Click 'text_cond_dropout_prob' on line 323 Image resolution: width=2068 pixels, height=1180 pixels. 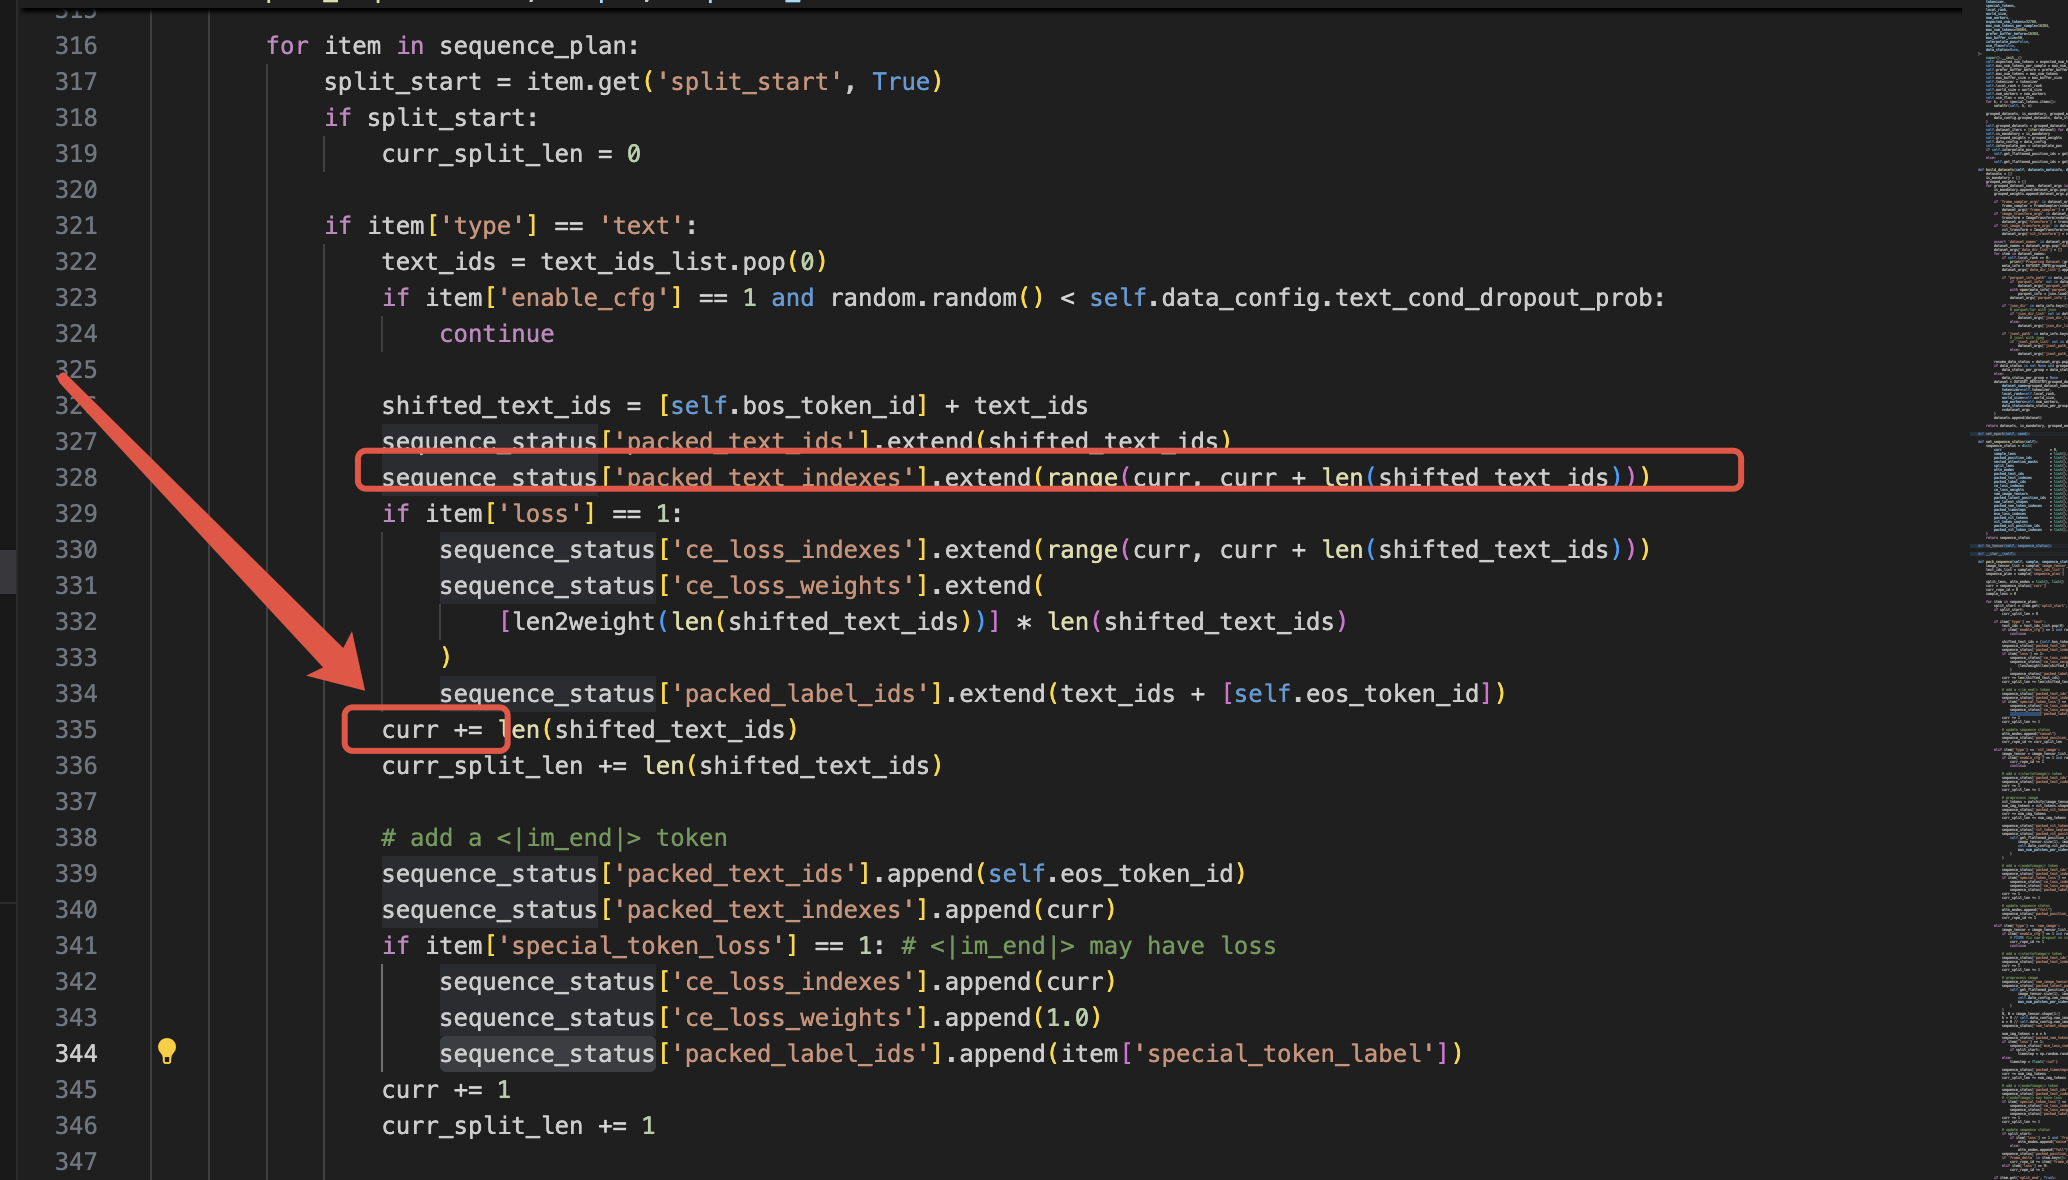tap(1492, 297)
